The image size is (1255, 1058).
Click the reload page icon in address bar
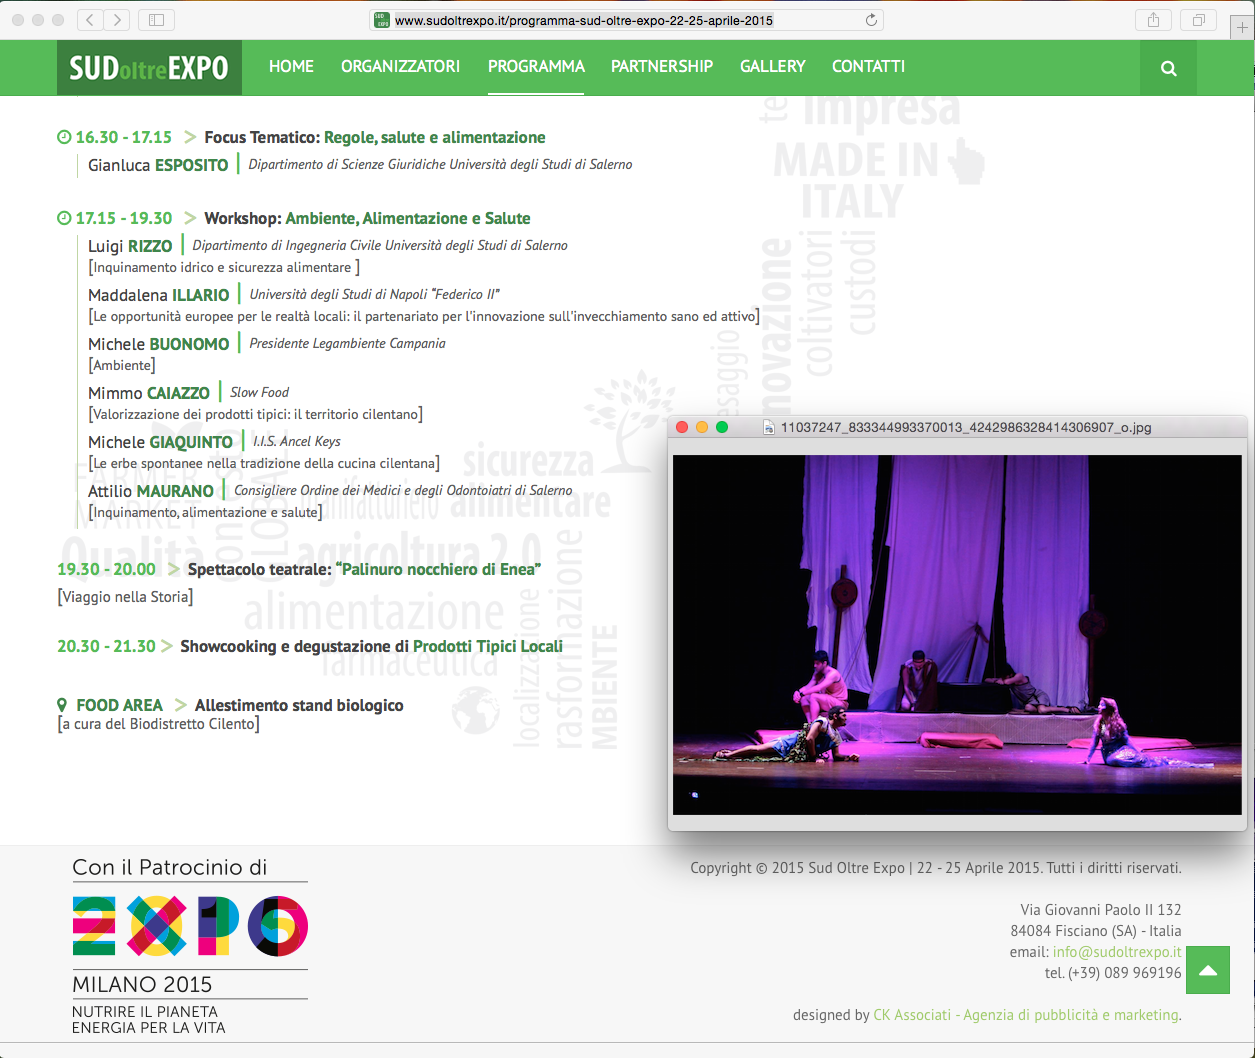[871, 20]
